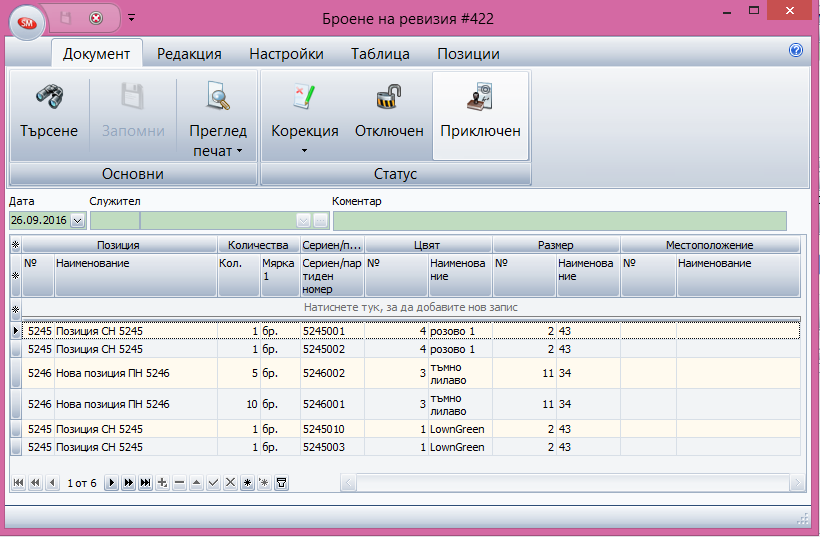Click the column header asterisk customize button
This screenshot has width=820, height=537.
pos(16,276)
